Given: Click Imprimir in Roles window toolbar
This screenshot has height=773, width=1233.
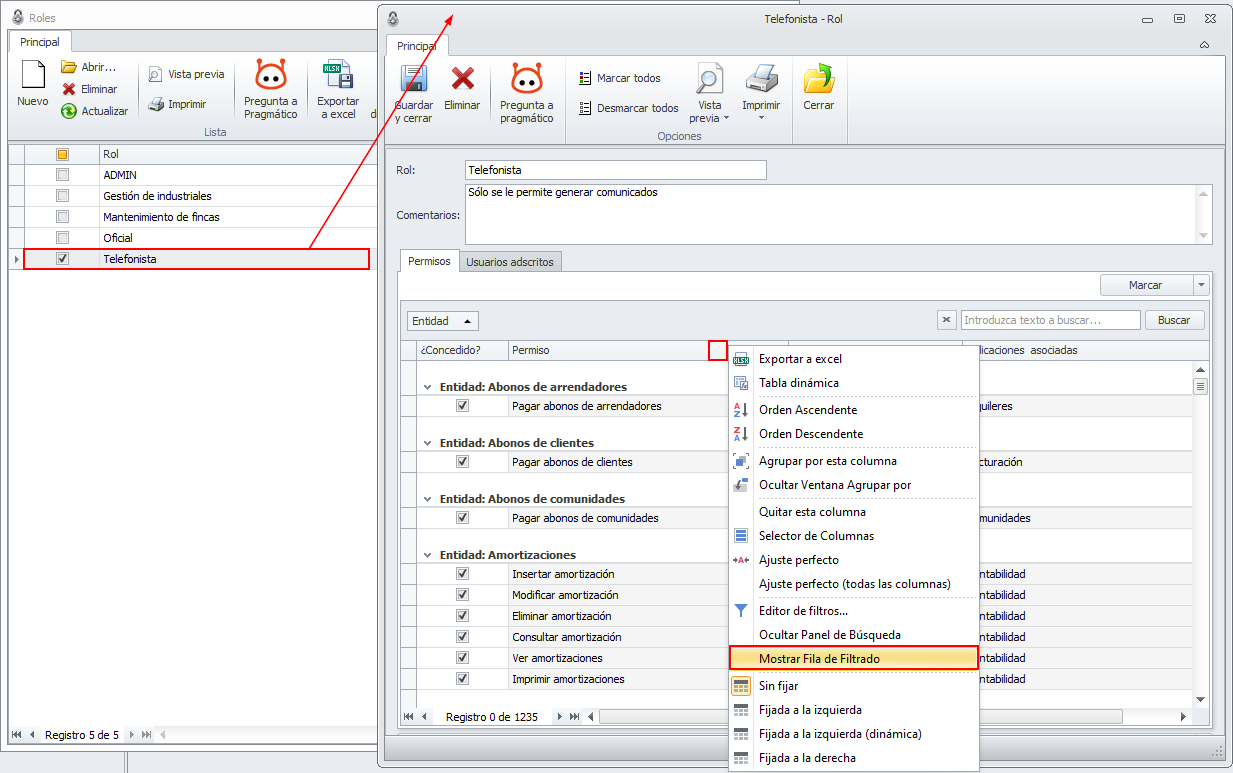Looking at the screenshot, I should 177,104.
